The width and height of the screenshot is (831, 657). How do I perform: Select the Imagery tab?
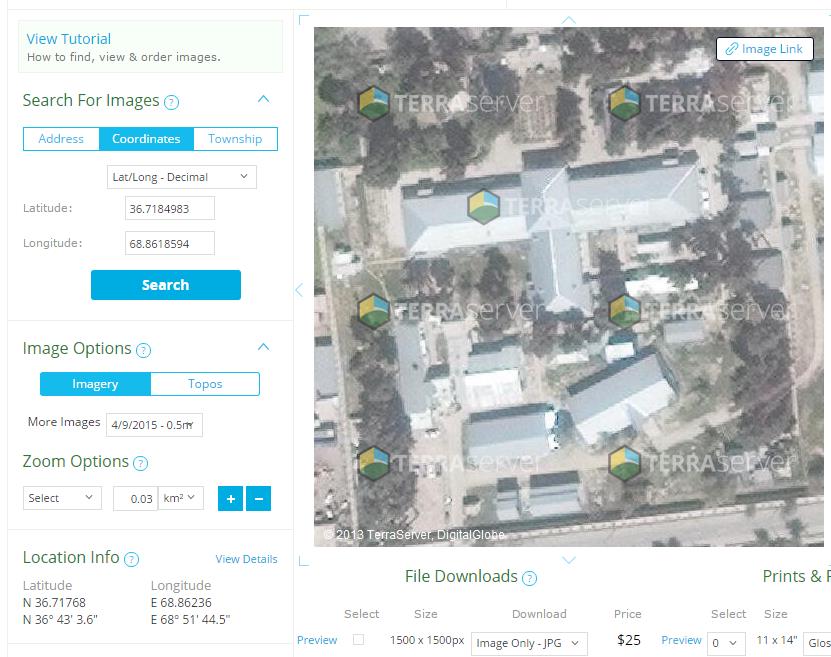95,384
